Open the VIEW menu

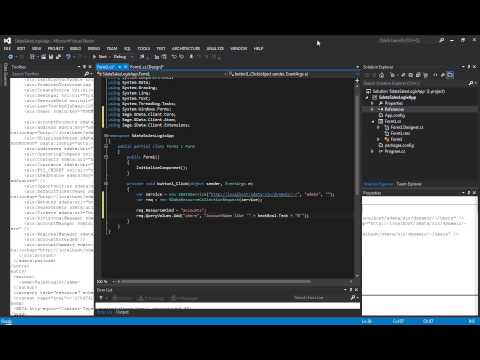36,49
